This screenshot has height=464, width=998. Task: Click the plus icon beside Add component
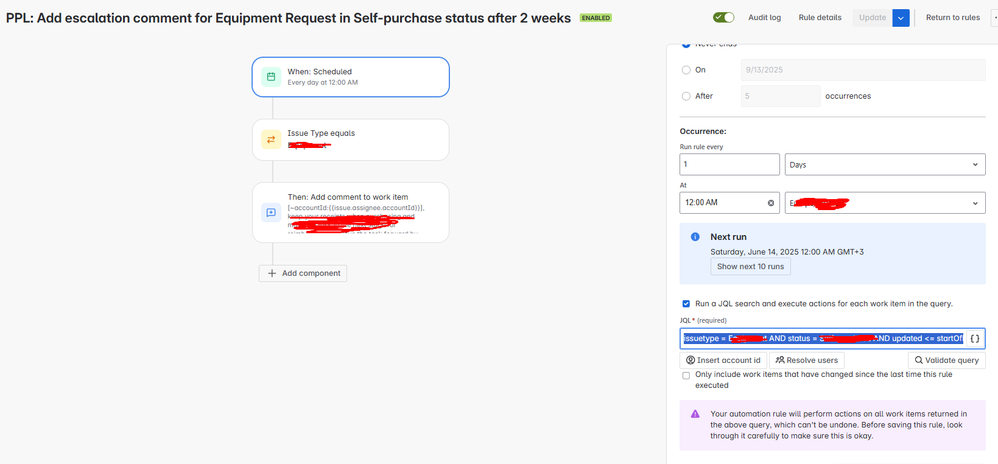click(272, 273)
